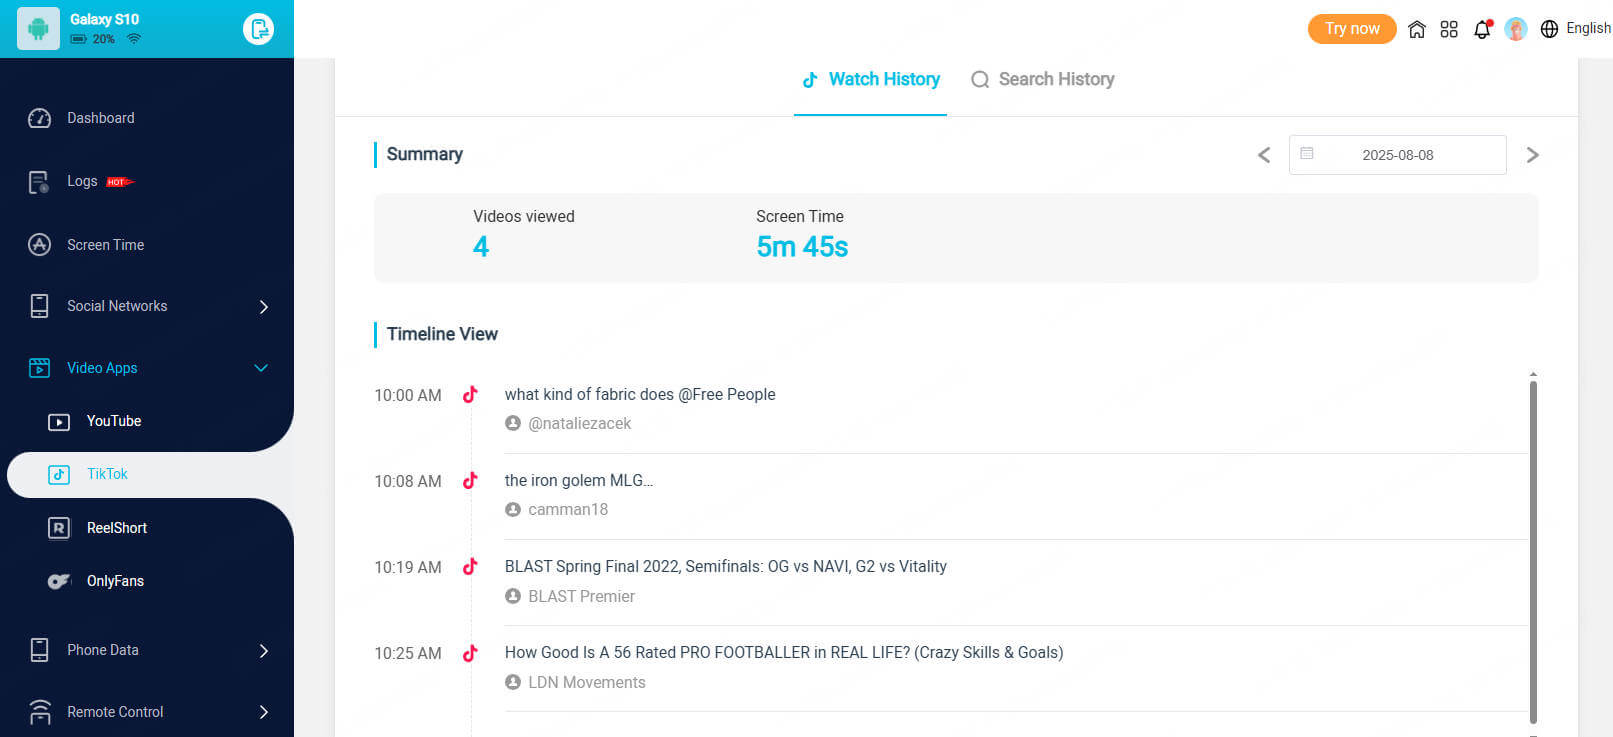Switch to the Watch History tab
1613x737 pixels.
(x=871, y=80)
